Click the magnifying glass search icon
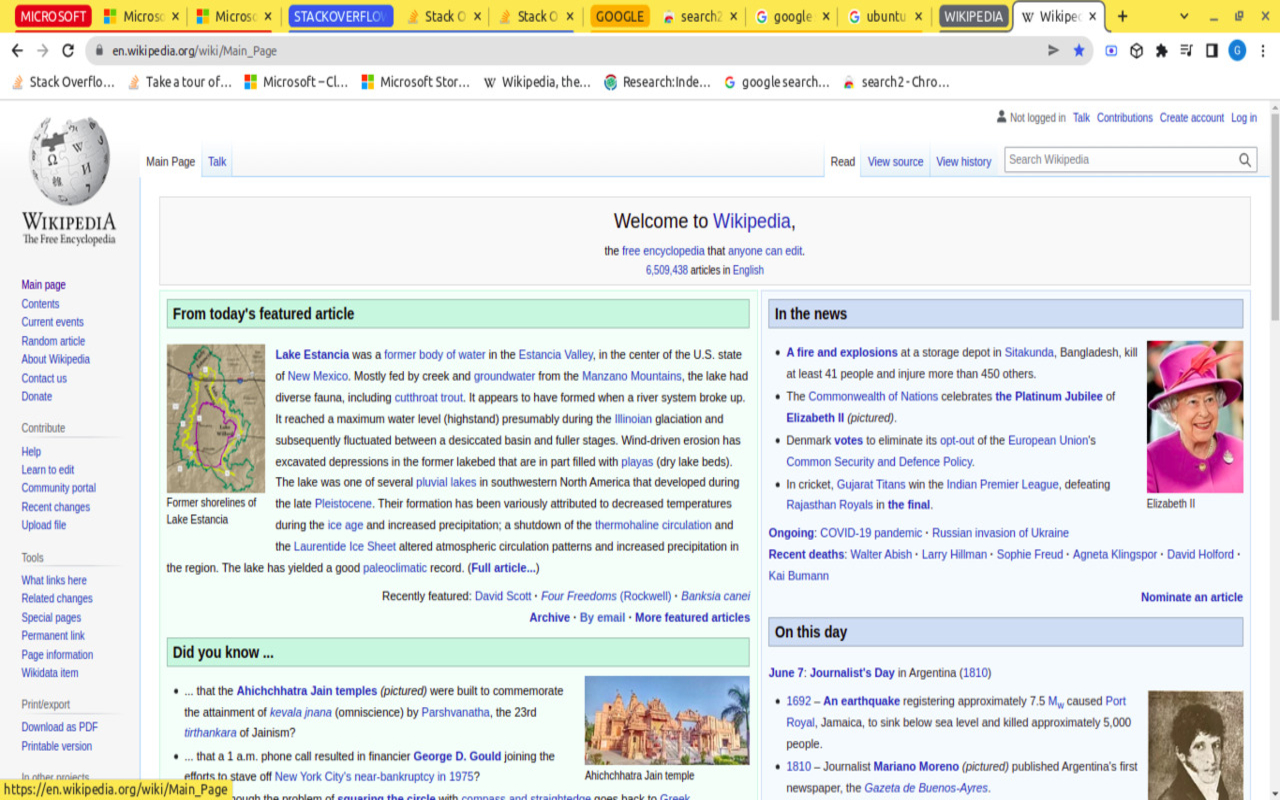1280x800 pixels. click(x=1244, y=159)
